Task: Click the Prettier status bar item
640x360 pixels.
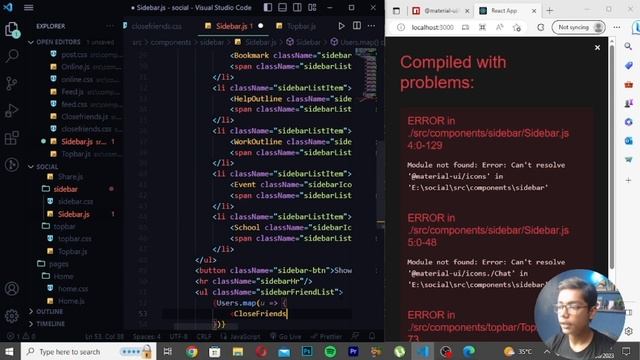Action: (x=326, y=337)
